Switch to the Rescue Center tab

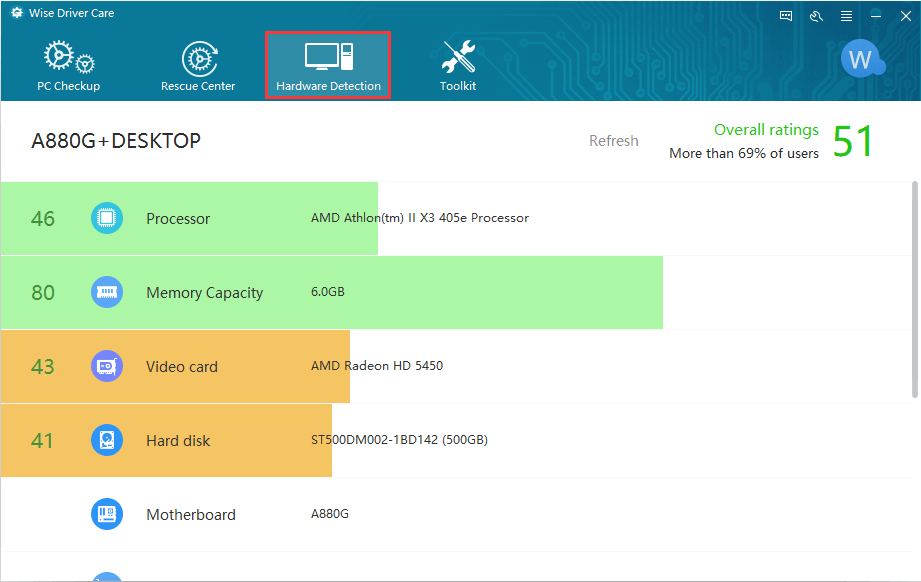pyautogui.click(x=198, y=66)
